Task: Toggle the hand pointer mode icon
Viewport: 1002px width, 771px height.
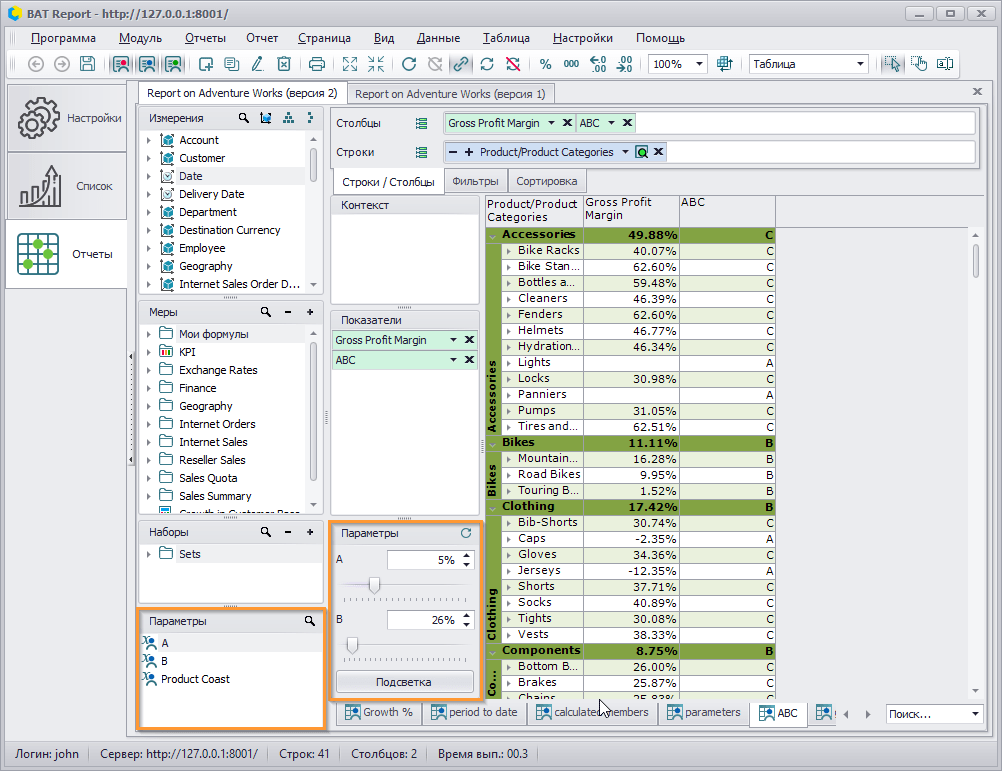Action: coord(919,64)
